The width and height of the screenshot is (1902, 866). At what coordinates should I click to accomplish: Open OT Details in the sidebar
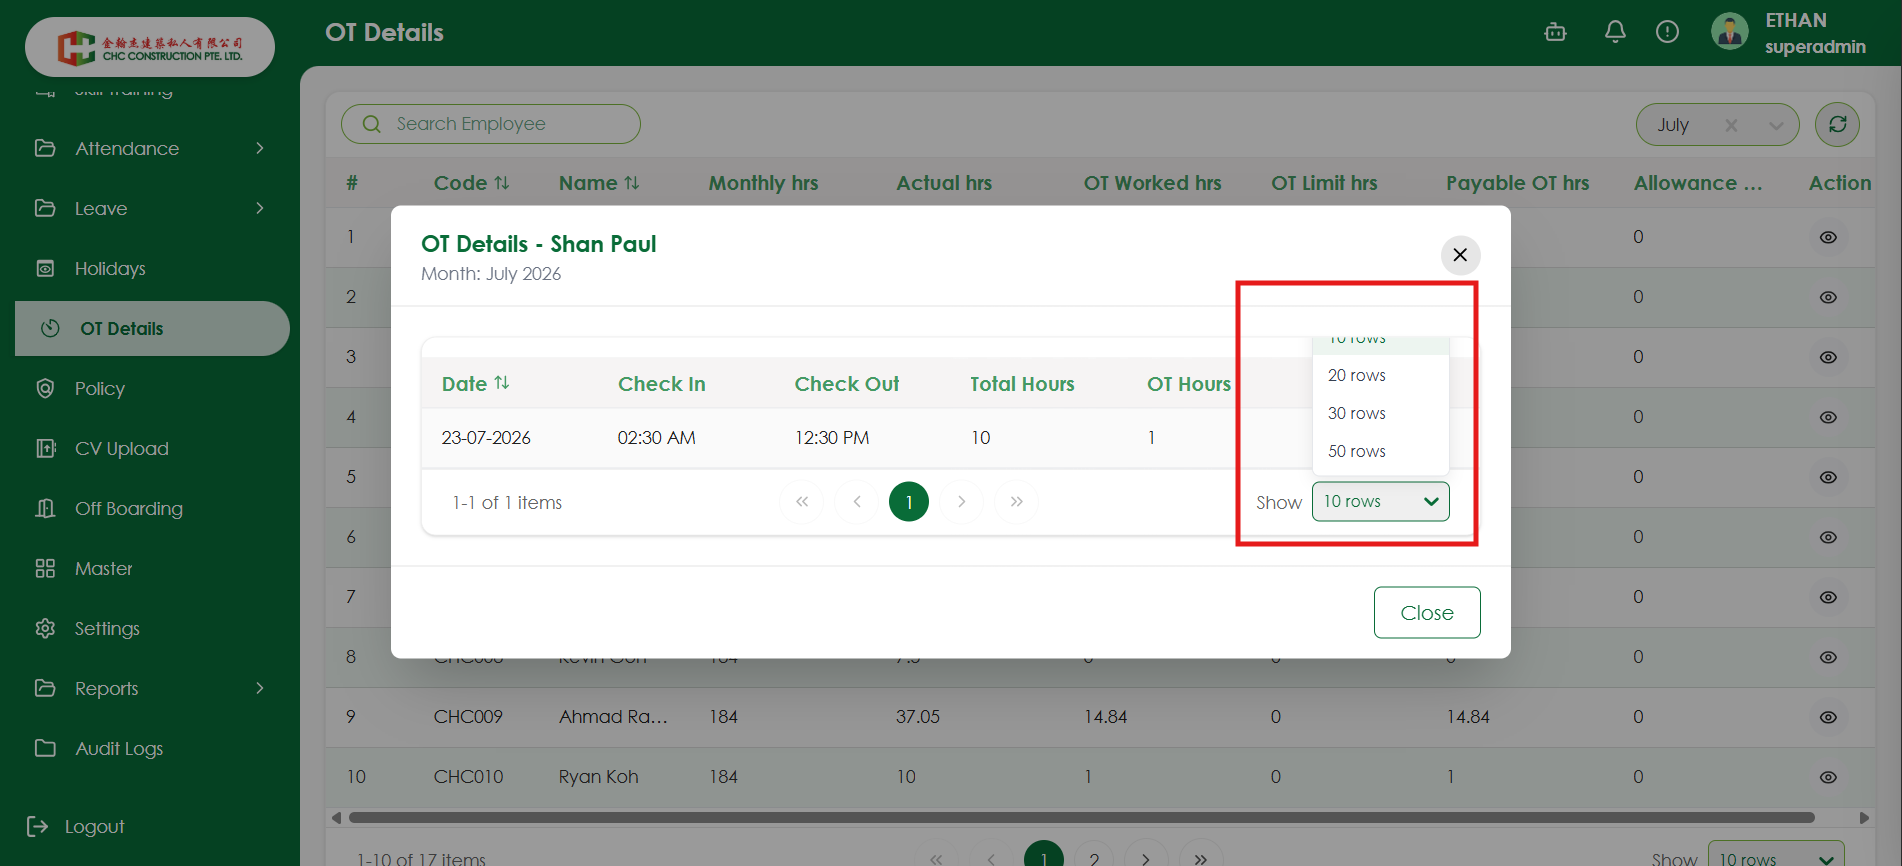tap(152, 328)
